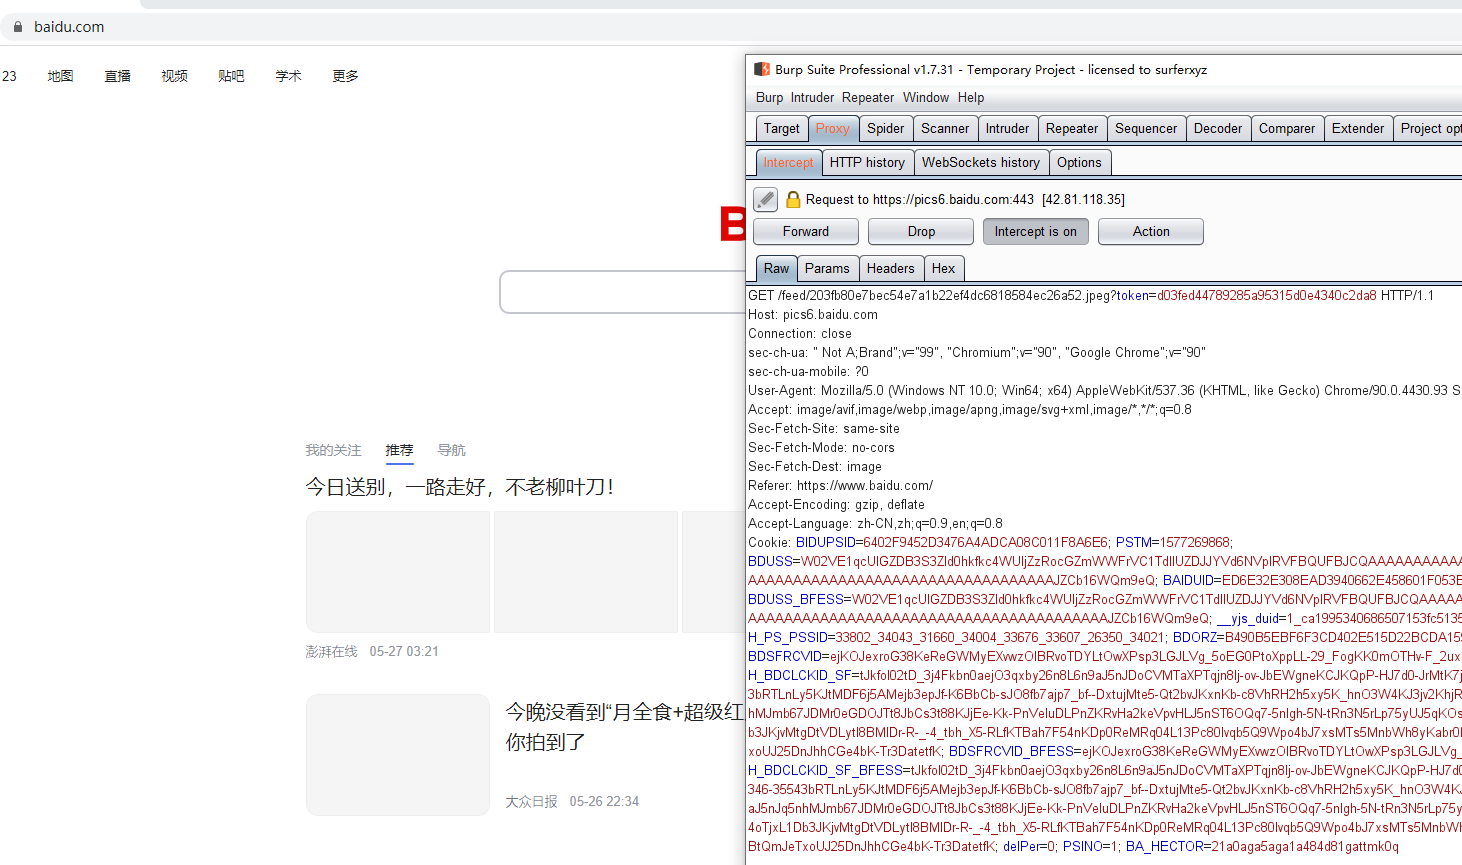Screen dimensions: 1462x865
Task: Click the Burp Suite logo icon
Action: (762, 70)
